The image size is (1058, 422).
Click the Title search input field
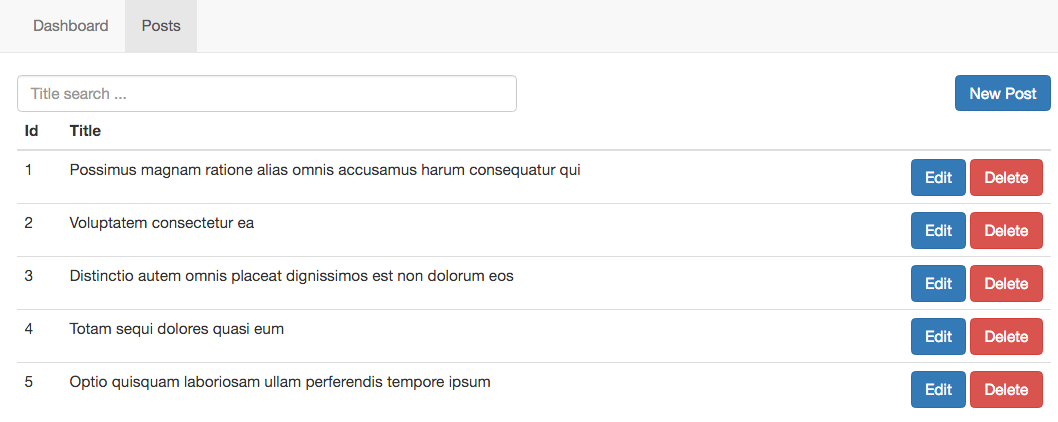(267, 94)
